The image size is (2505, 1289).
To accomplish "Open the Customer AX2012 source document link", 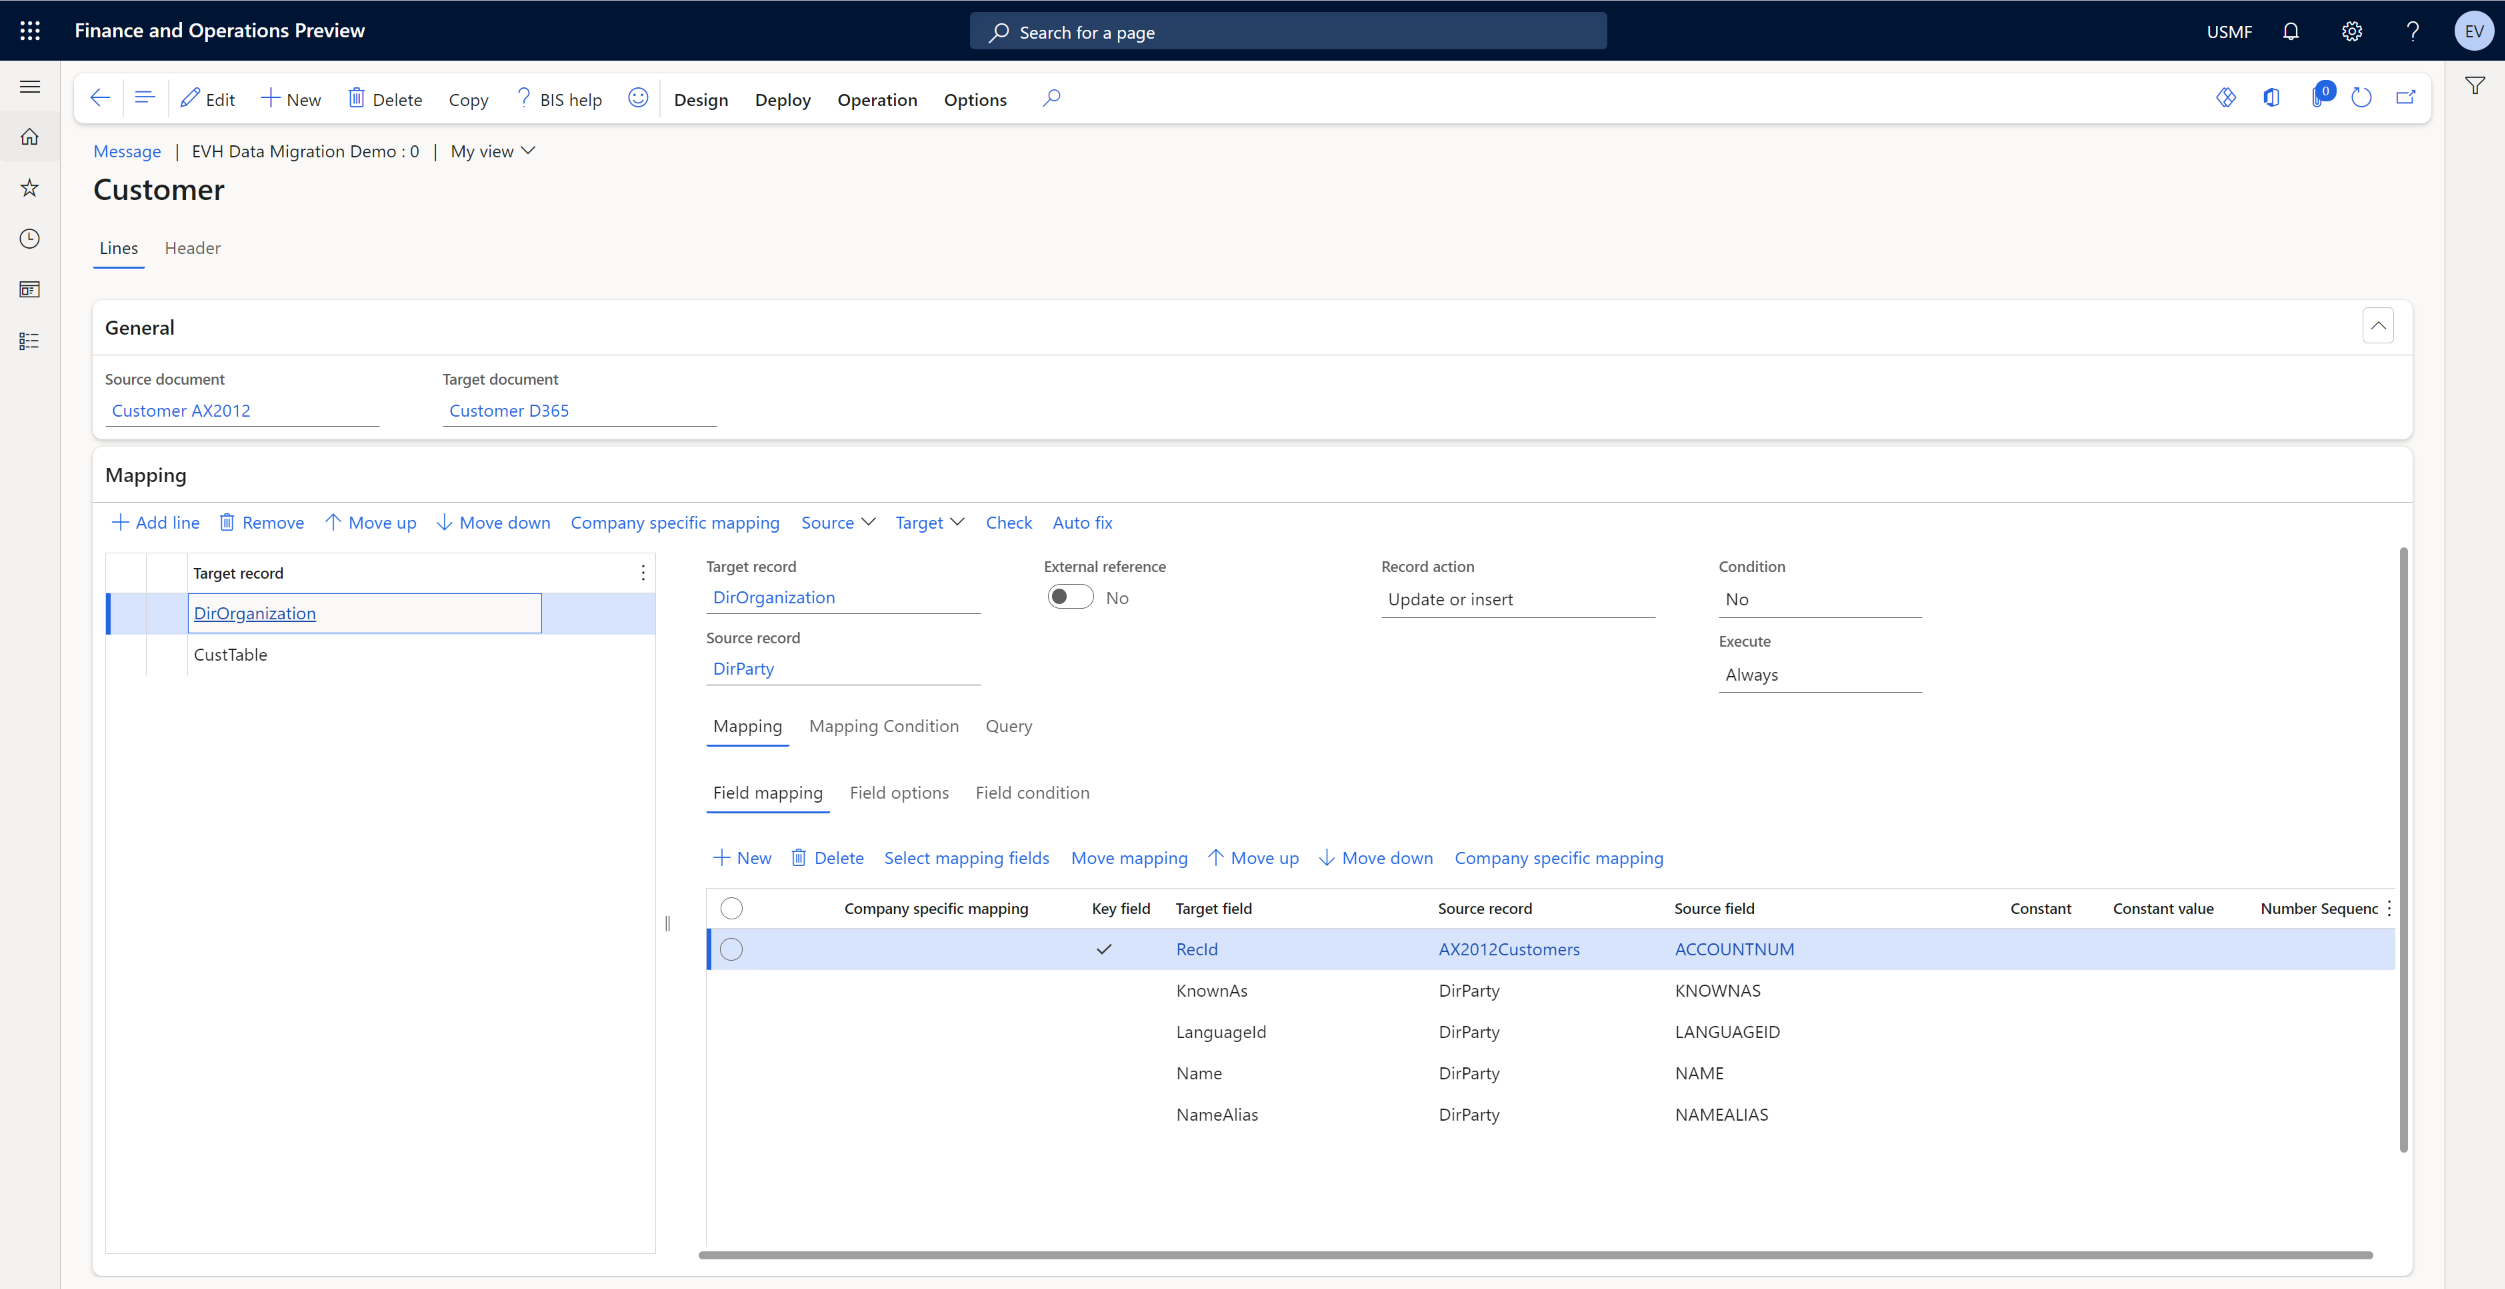I will tap(181, 410).
